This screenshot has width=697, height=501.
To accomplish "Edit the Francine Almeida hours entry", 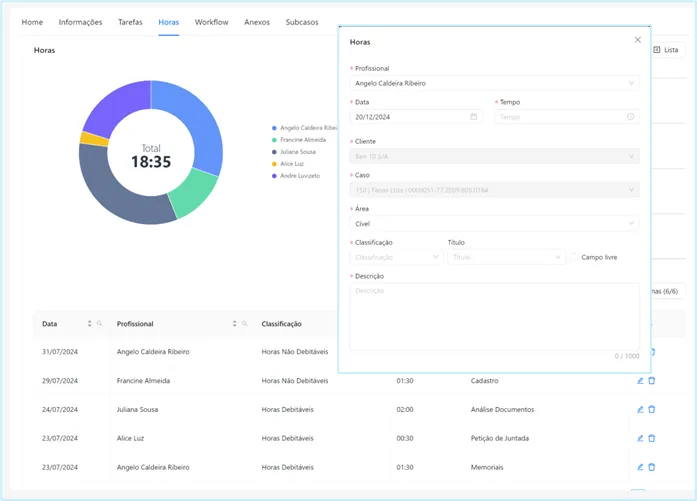I will pyautogui.click(x=640, y=381).
